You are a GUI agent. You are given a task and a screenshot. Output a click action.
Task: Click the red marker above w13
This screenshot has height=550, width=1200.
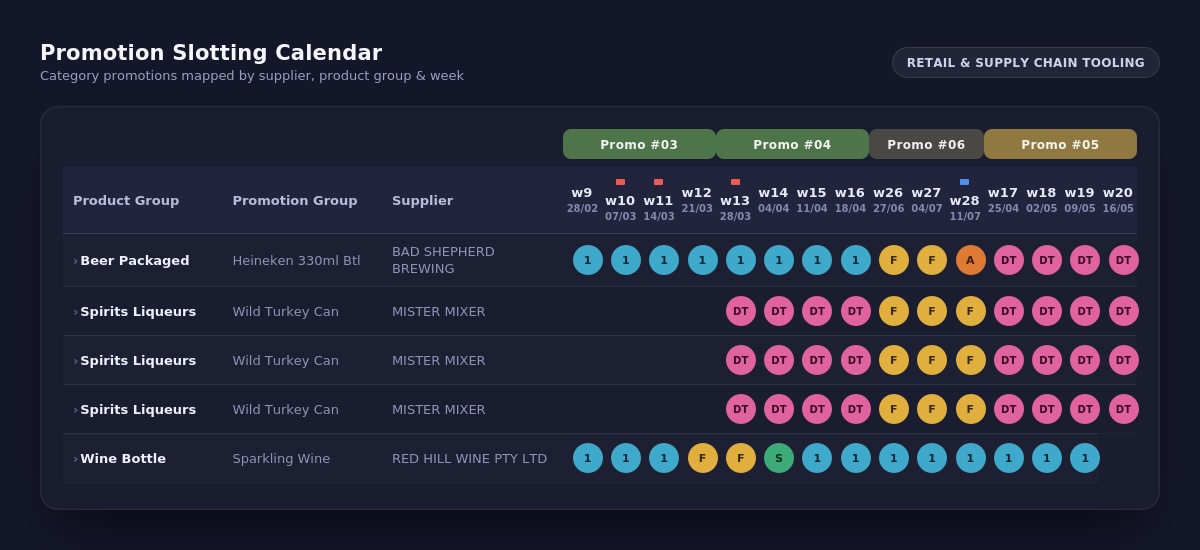click(x=735, y=182)
